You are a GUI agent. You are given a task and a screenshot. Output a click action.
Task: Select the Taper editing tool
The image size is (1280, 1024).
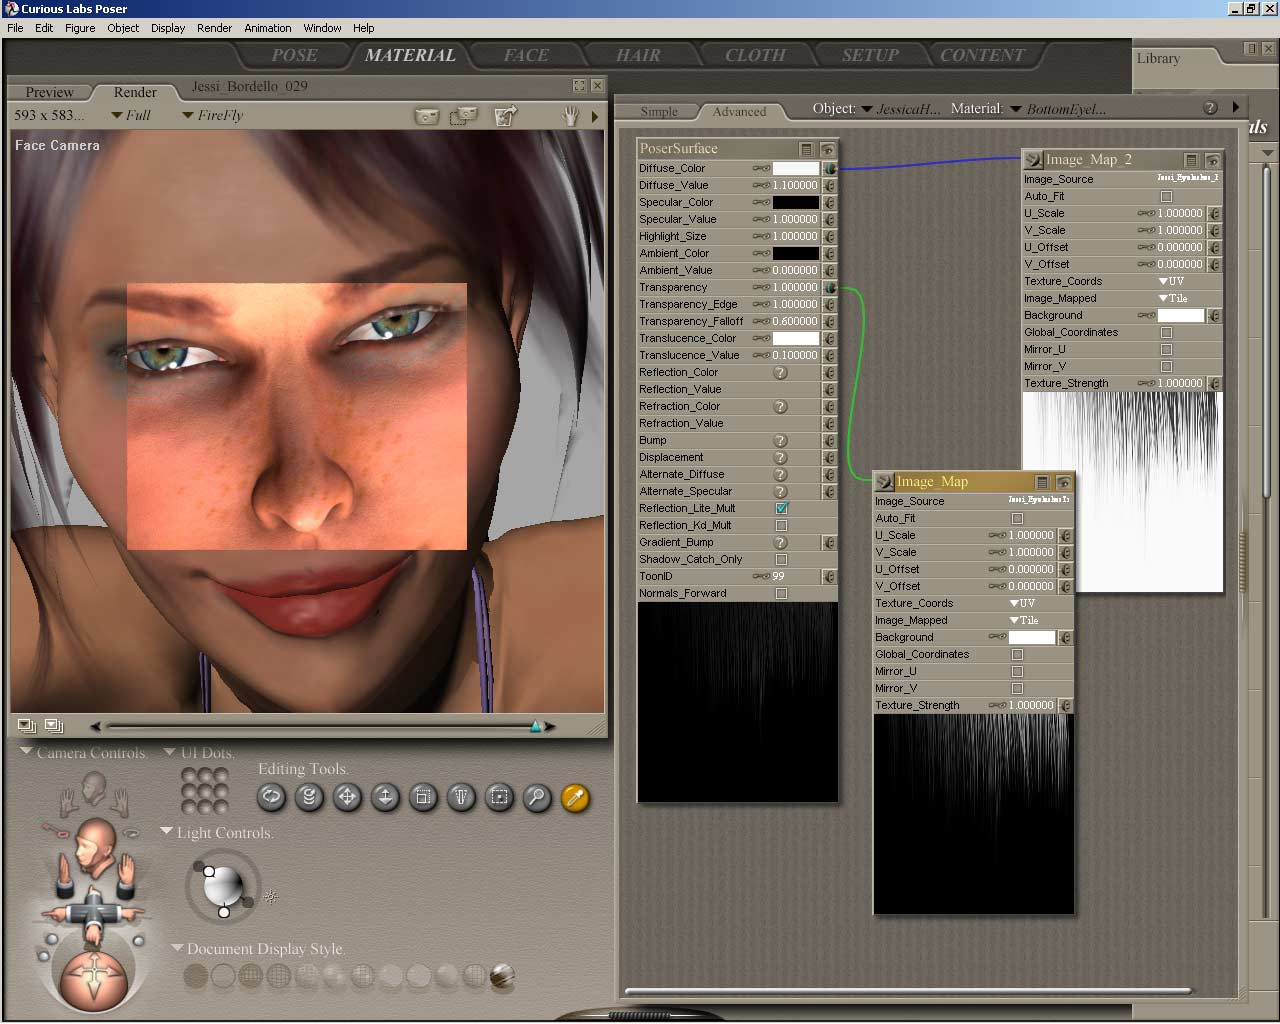(x=461, y=797)
